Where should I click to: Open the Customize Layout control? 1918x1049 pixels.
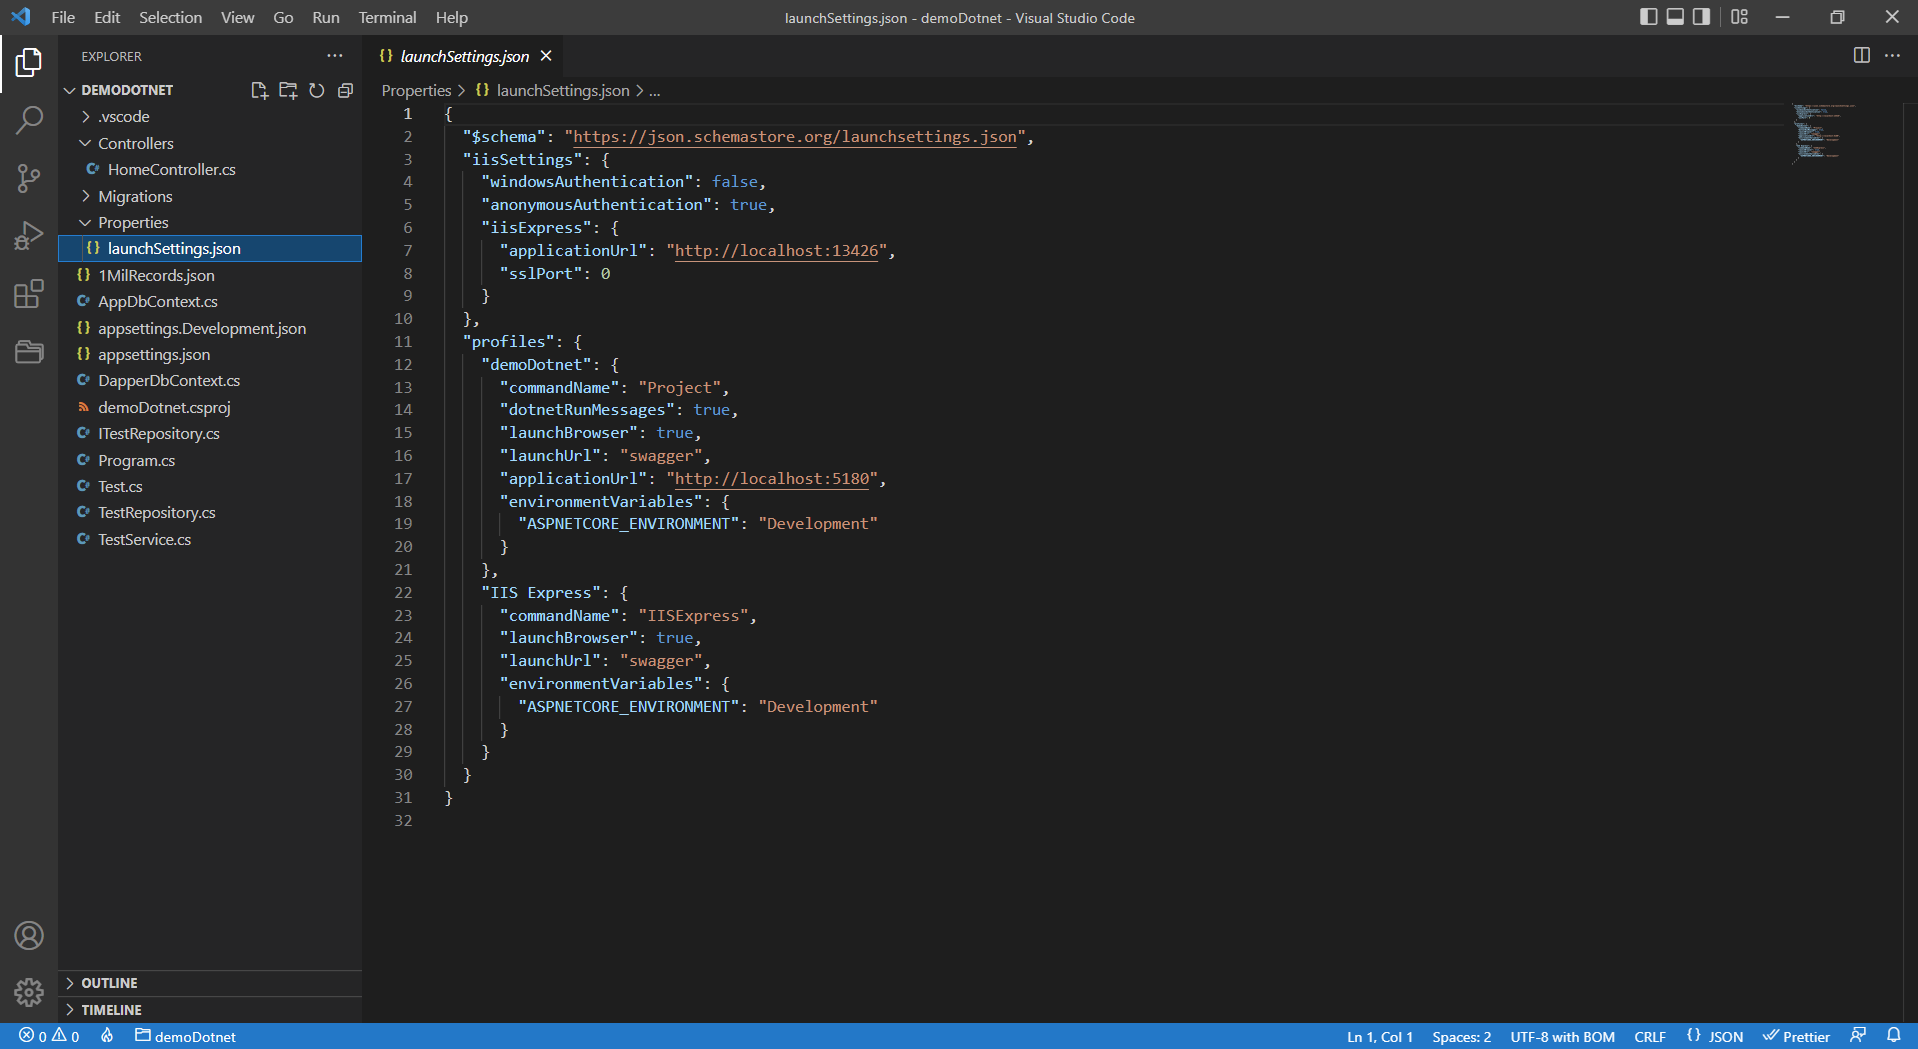[1739, 17]
